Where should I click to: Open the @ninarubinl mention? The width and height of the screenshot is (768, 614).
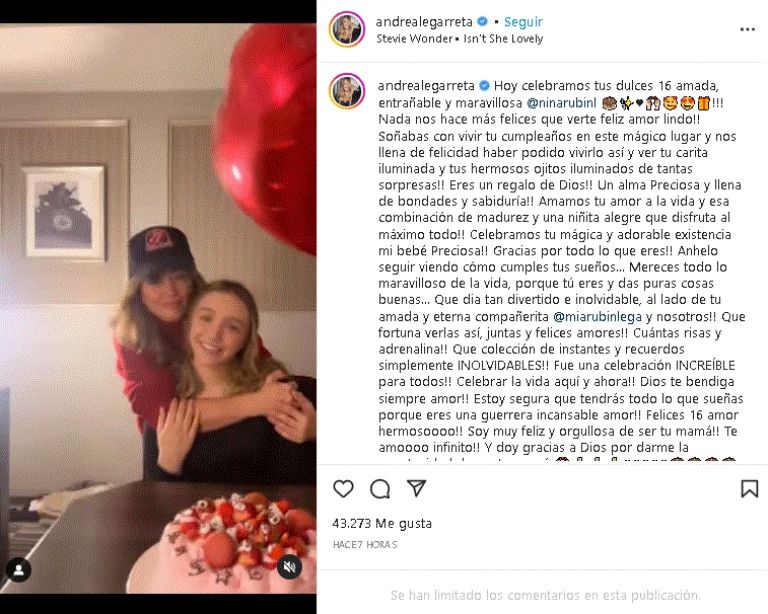(561, 103)
